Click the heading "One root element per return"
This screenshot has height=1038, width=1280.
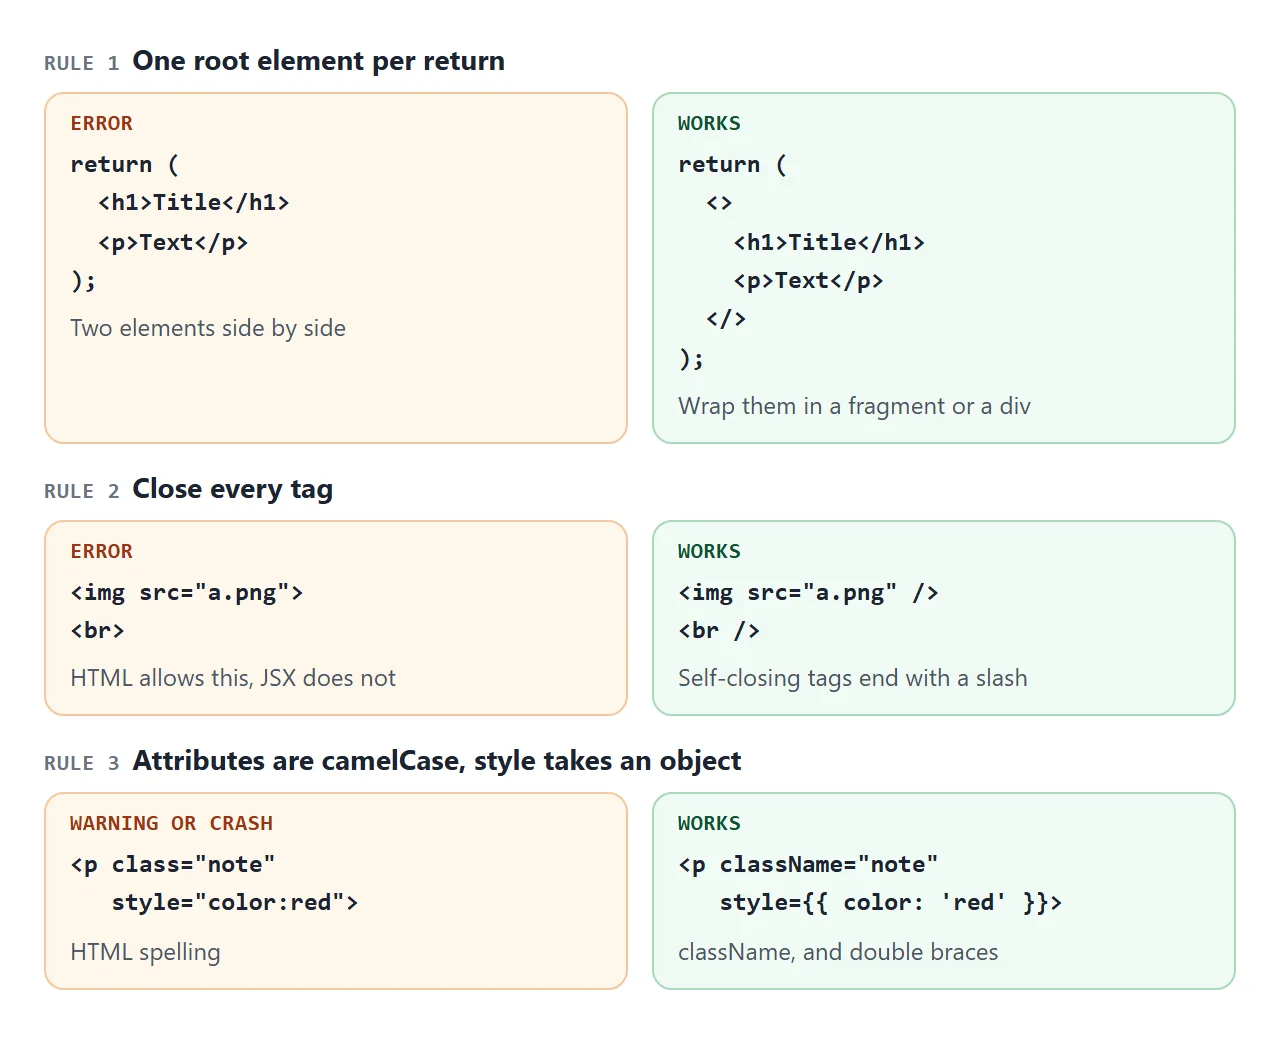pos(318,61)
